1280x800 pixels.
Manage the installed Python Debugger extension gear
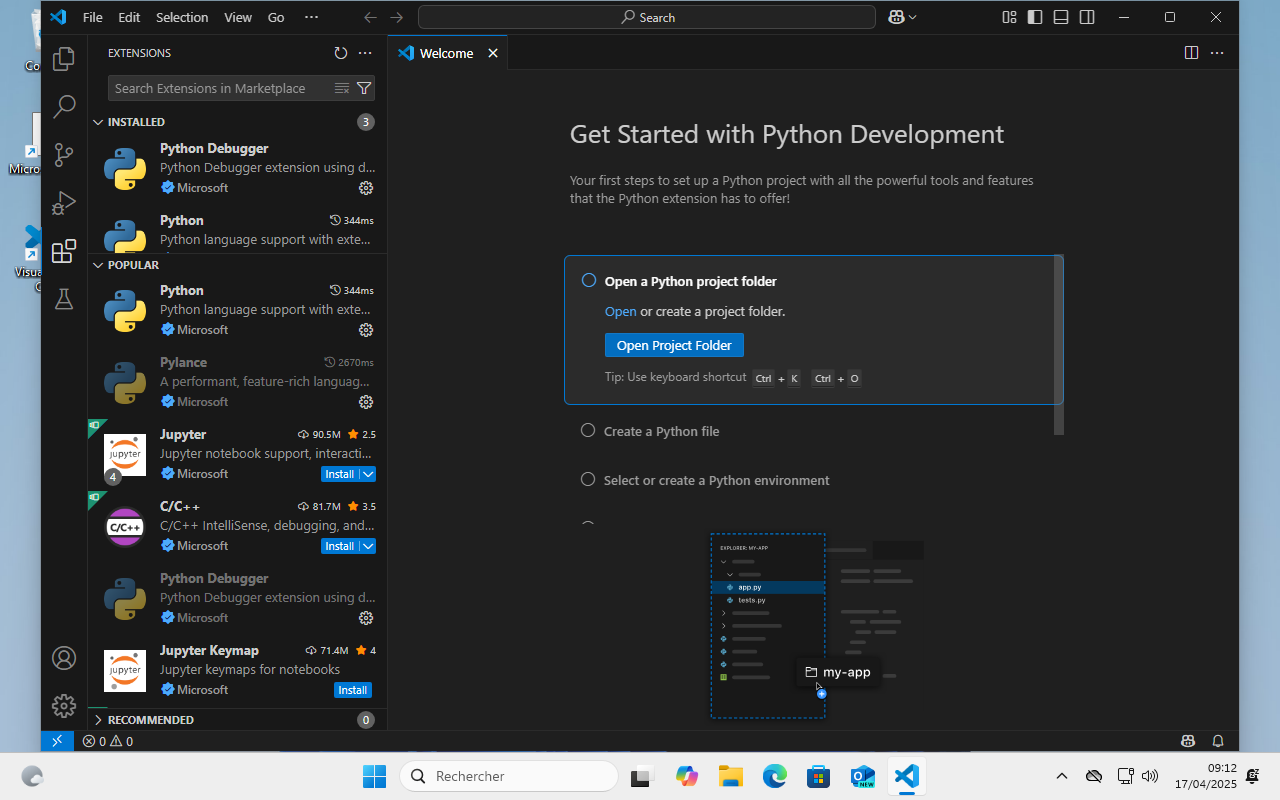[366, 188]
